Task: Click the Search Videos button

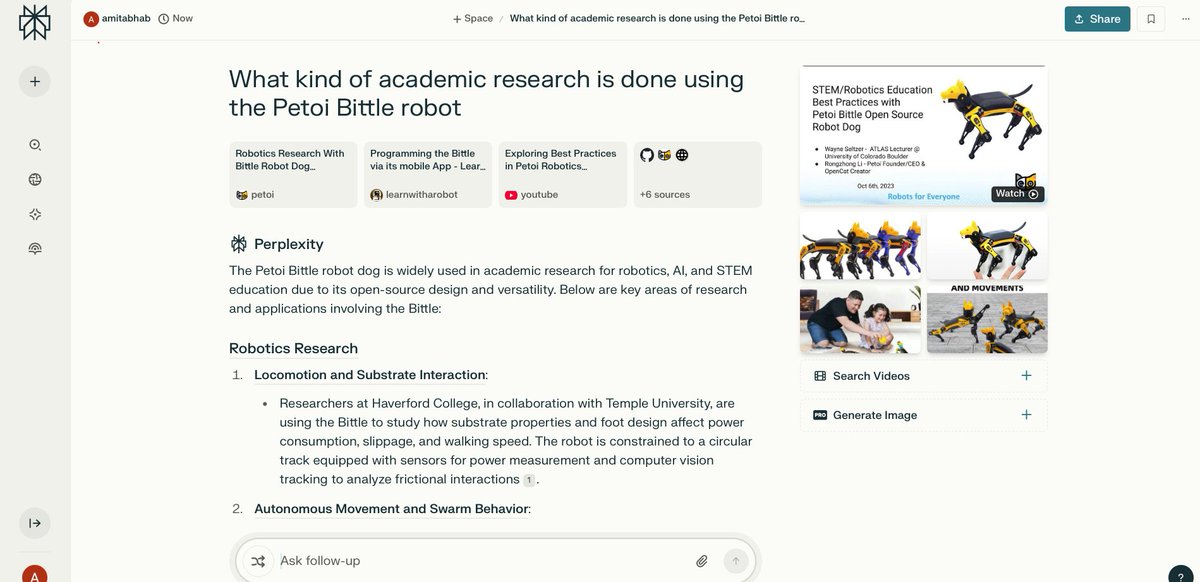Action: (x=923, y=376)
